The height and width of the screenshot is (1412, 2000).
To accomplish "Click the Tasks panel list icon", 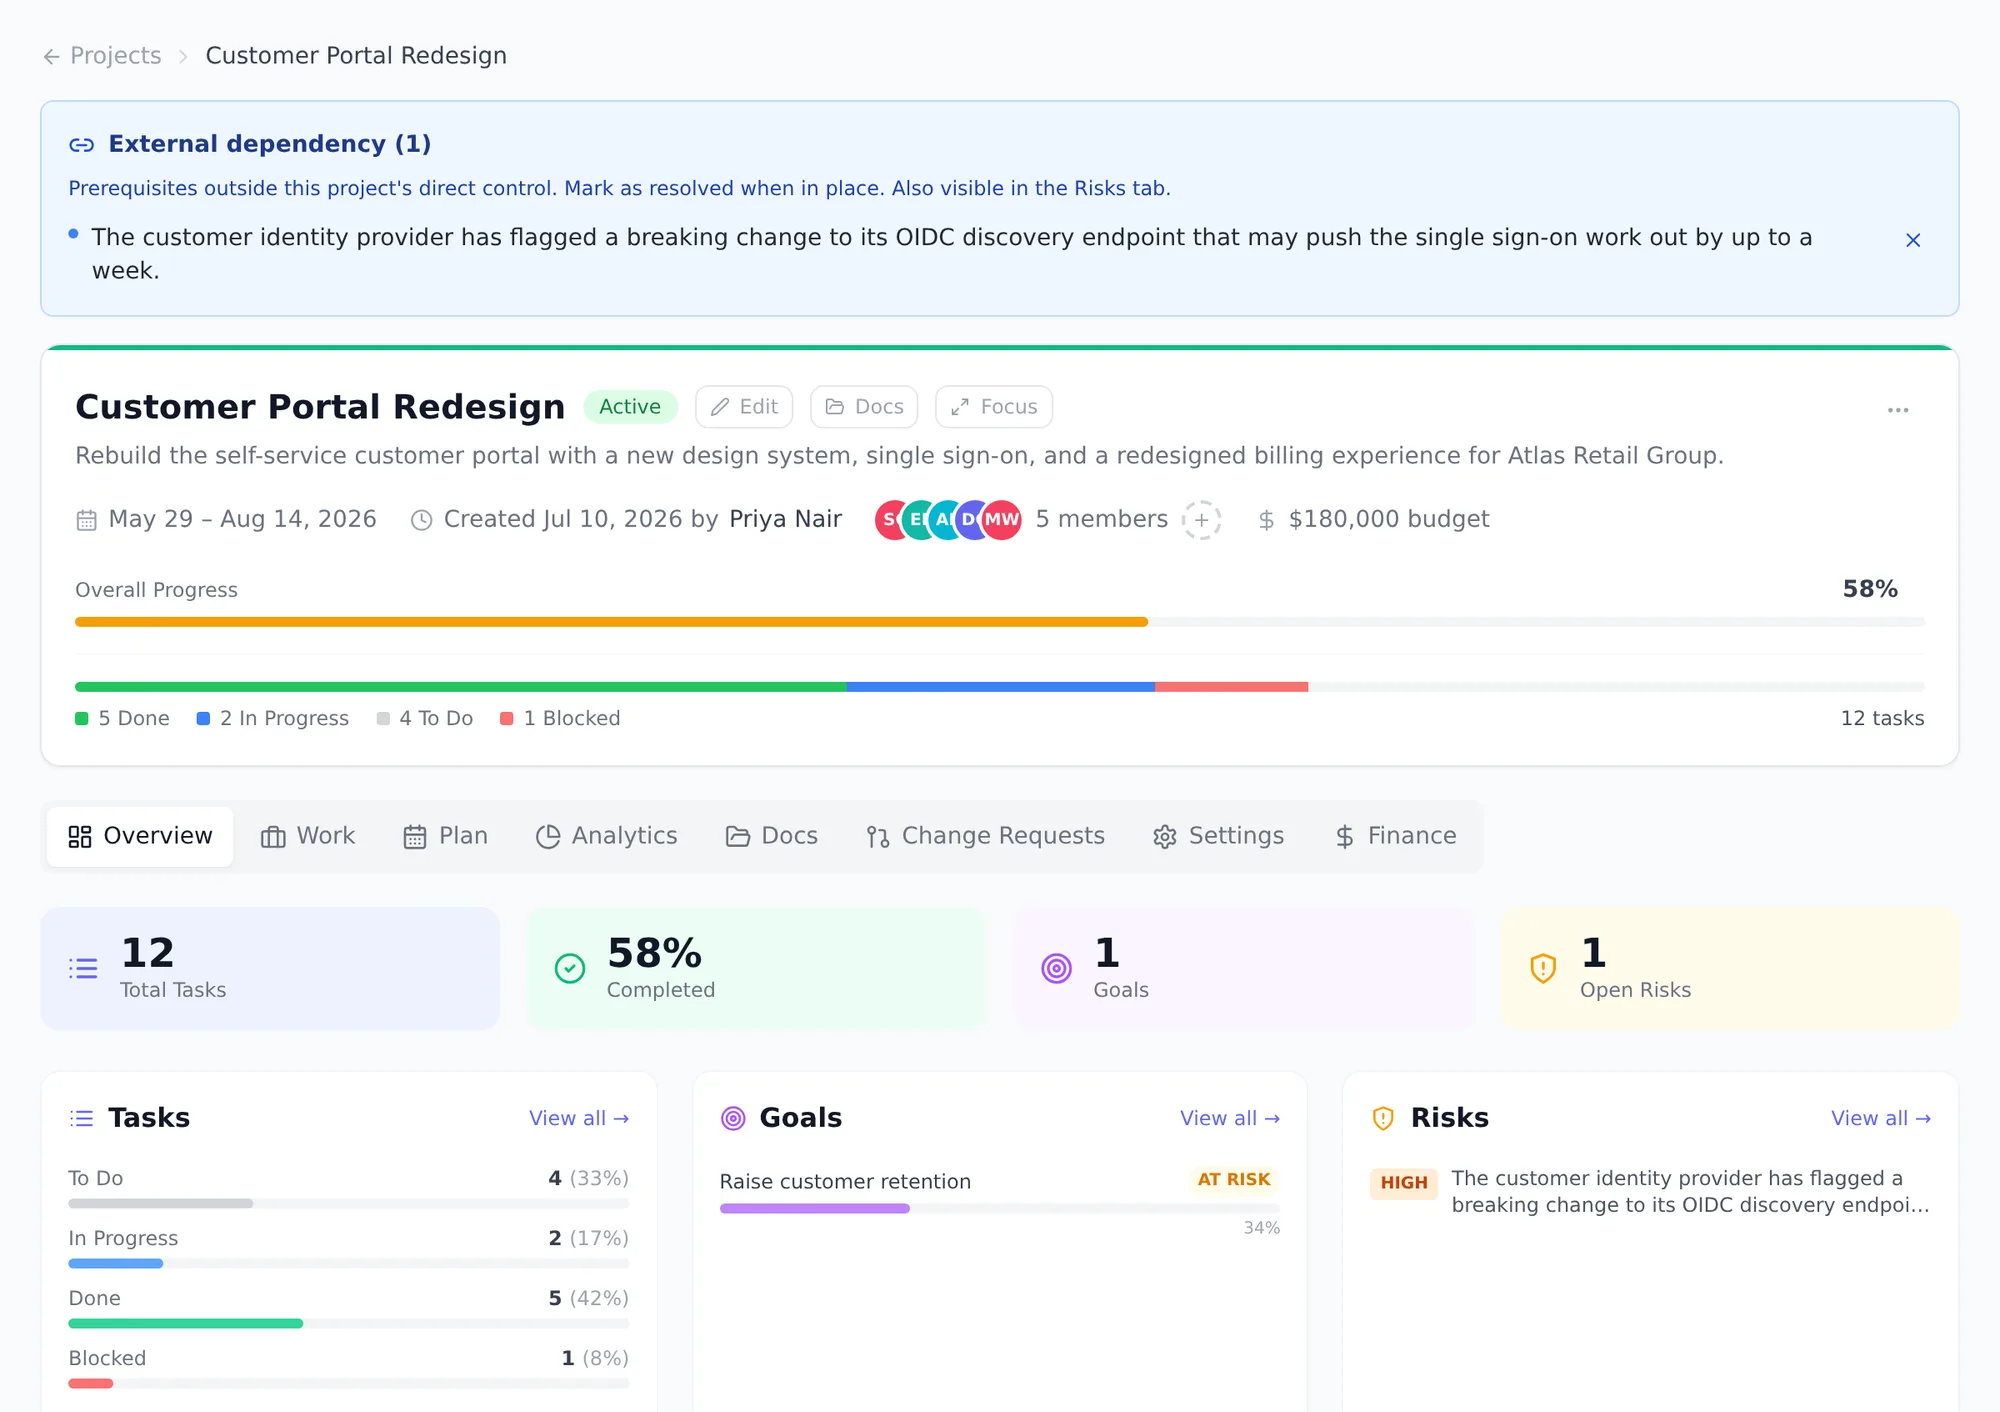I will (81, 1118).
